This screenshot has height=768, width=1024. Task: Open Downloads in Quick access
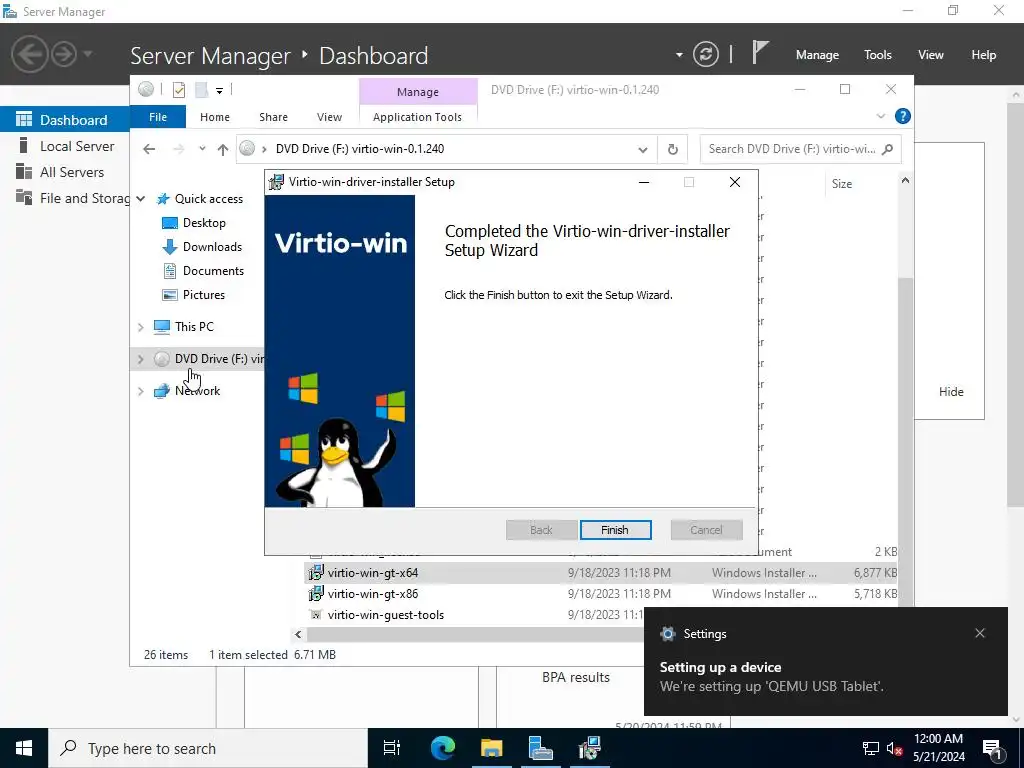(x=212, y=247)
